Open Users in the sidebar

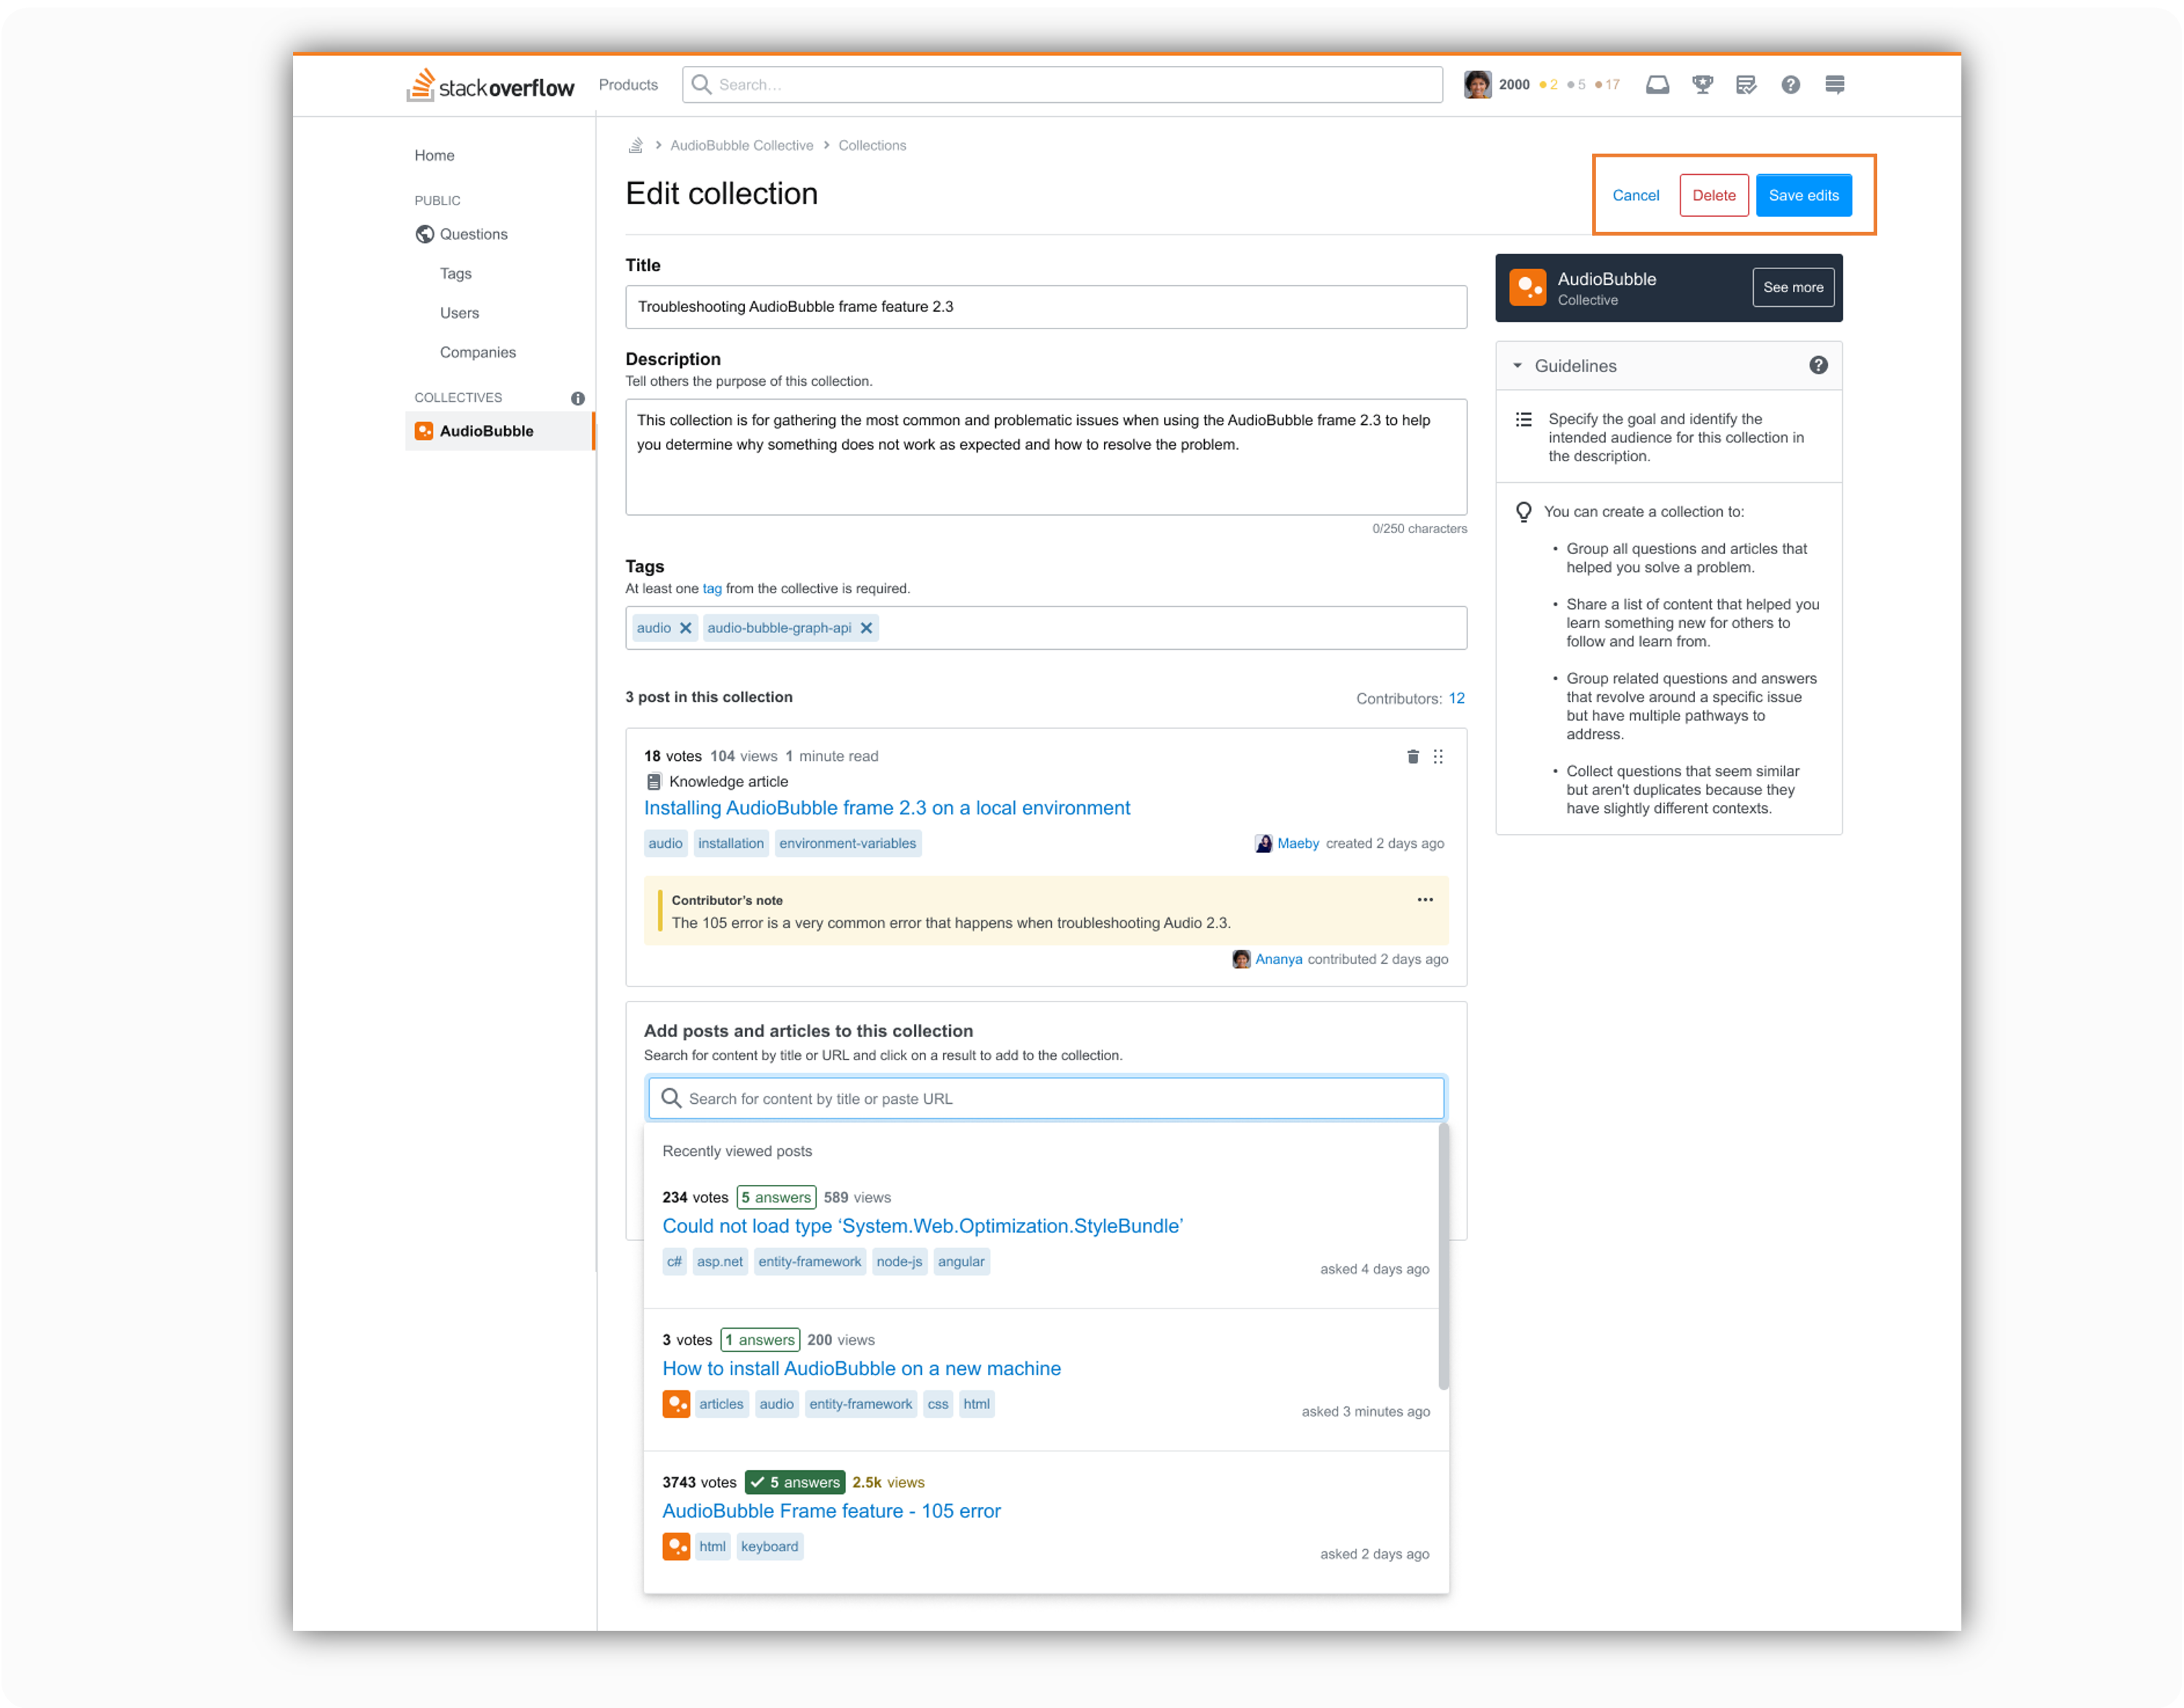[x=459, y=313]
